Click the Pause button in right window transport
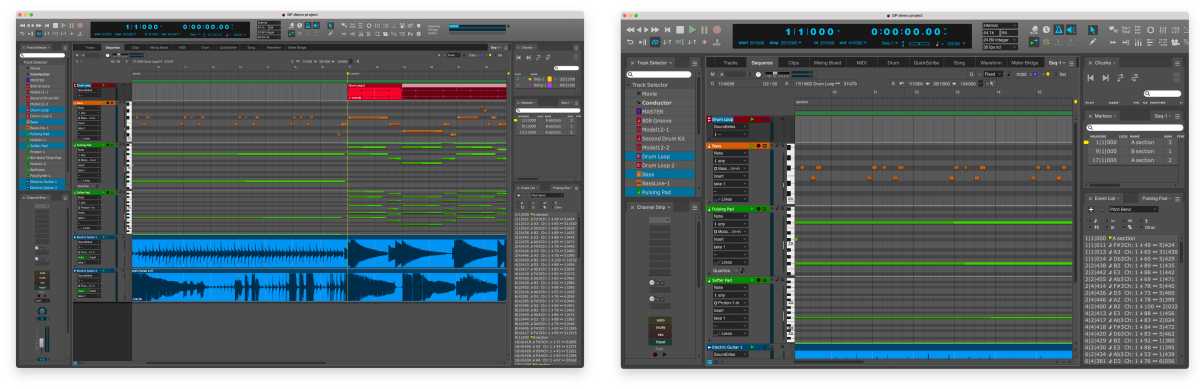This screenshot has width=1200, height=389. (704, 30)
